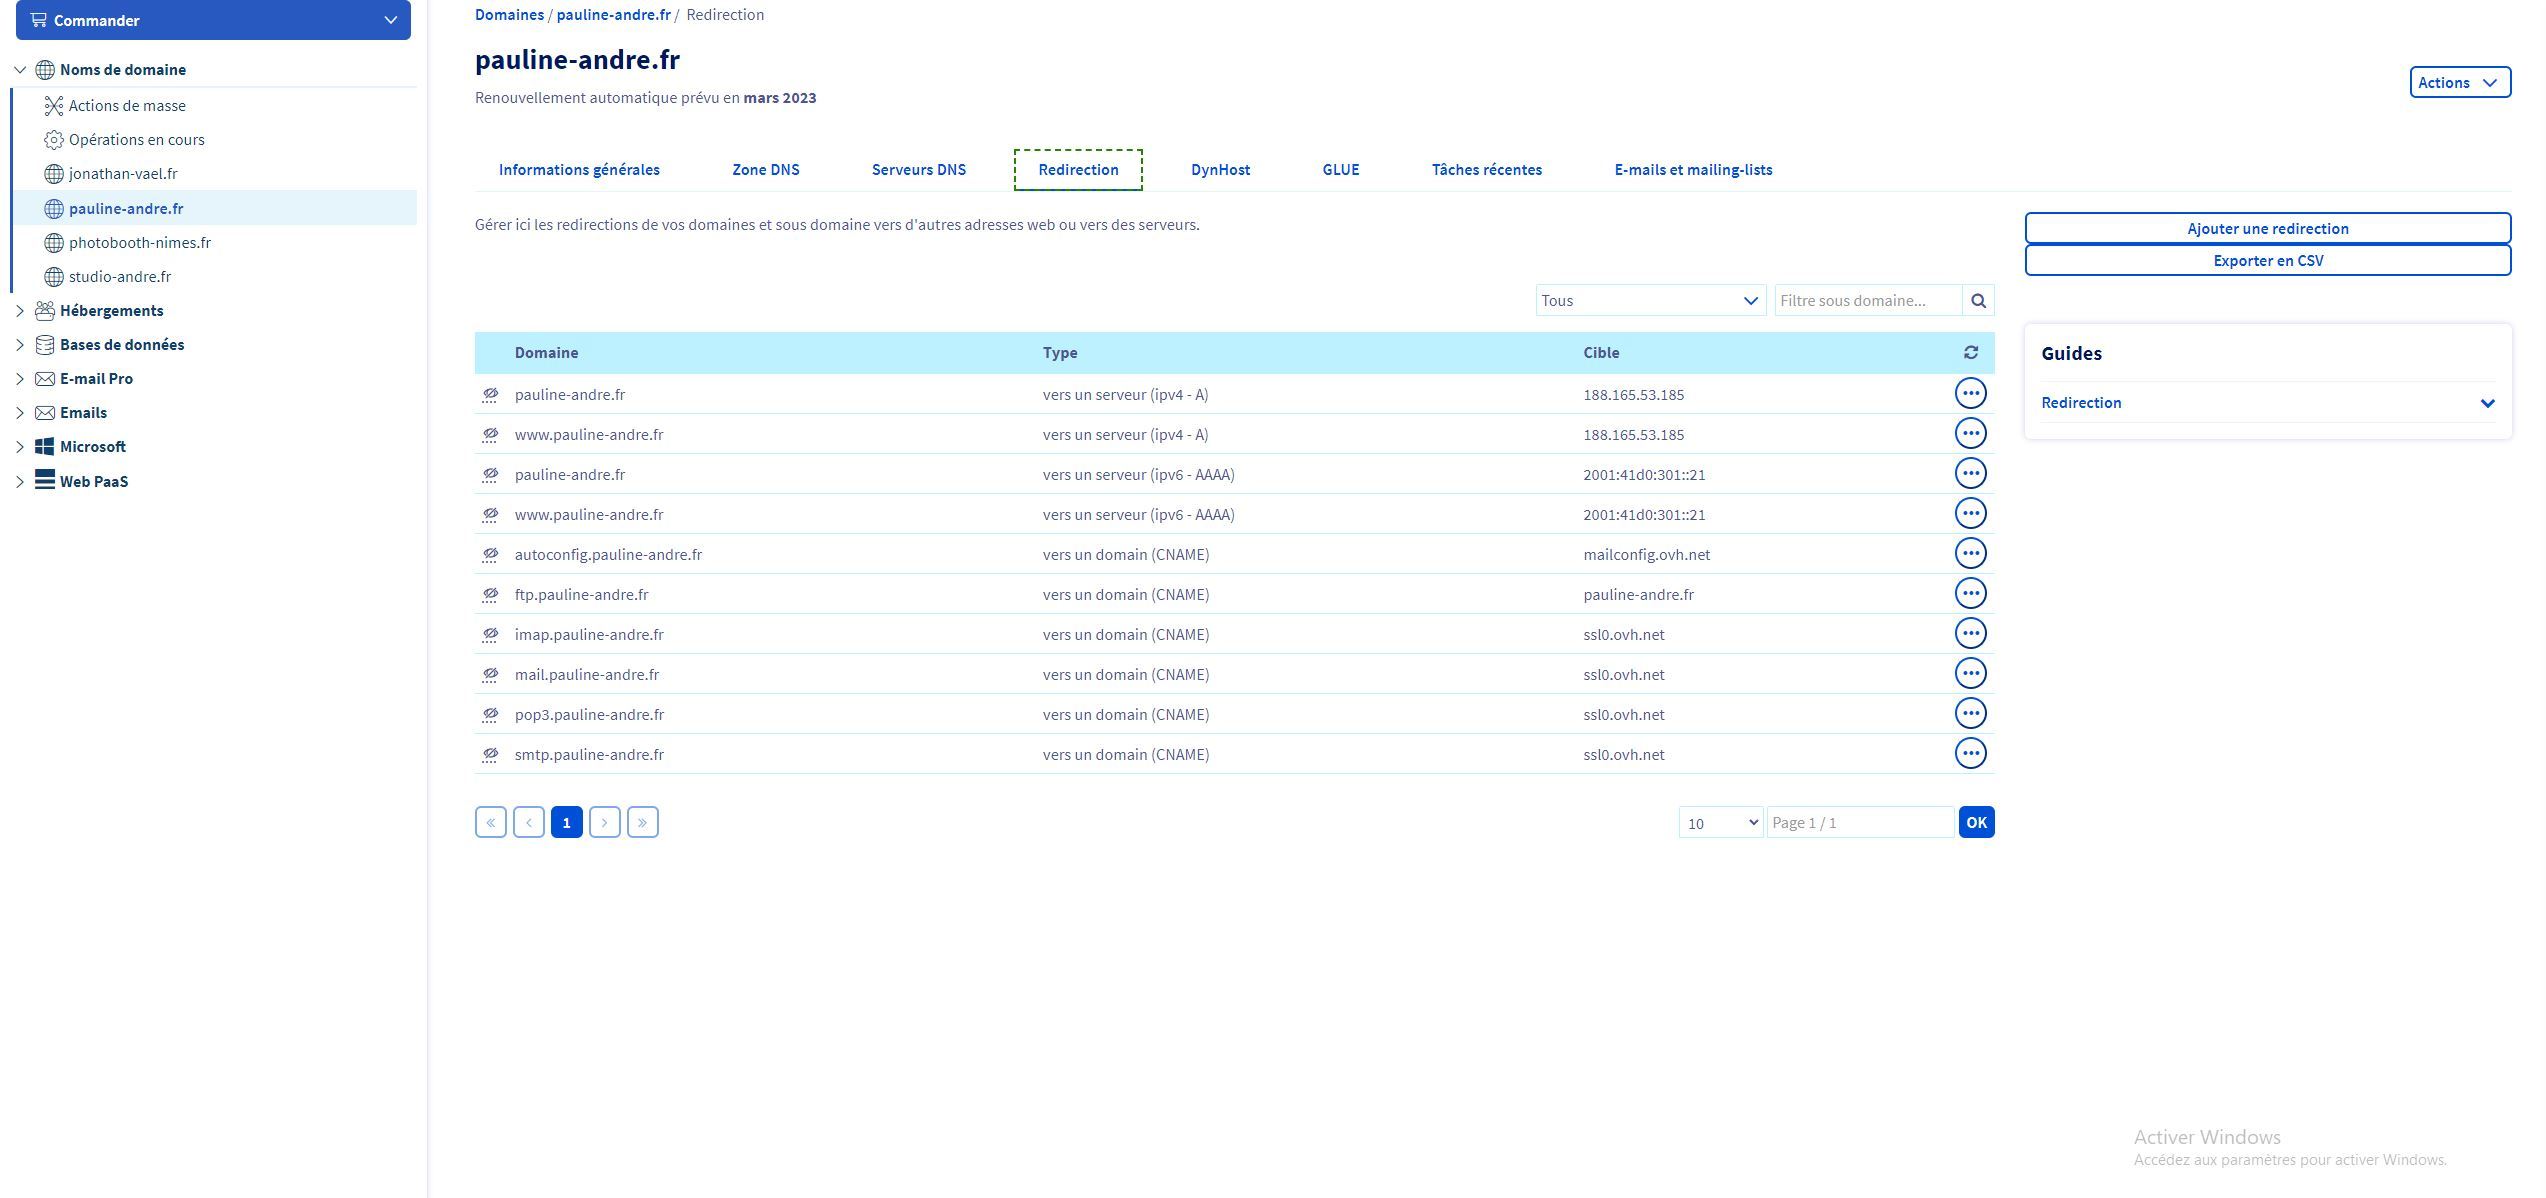Click Ajouter une redirection button
Viewport: 2546px width, 1198px height.
point(2266,228)
